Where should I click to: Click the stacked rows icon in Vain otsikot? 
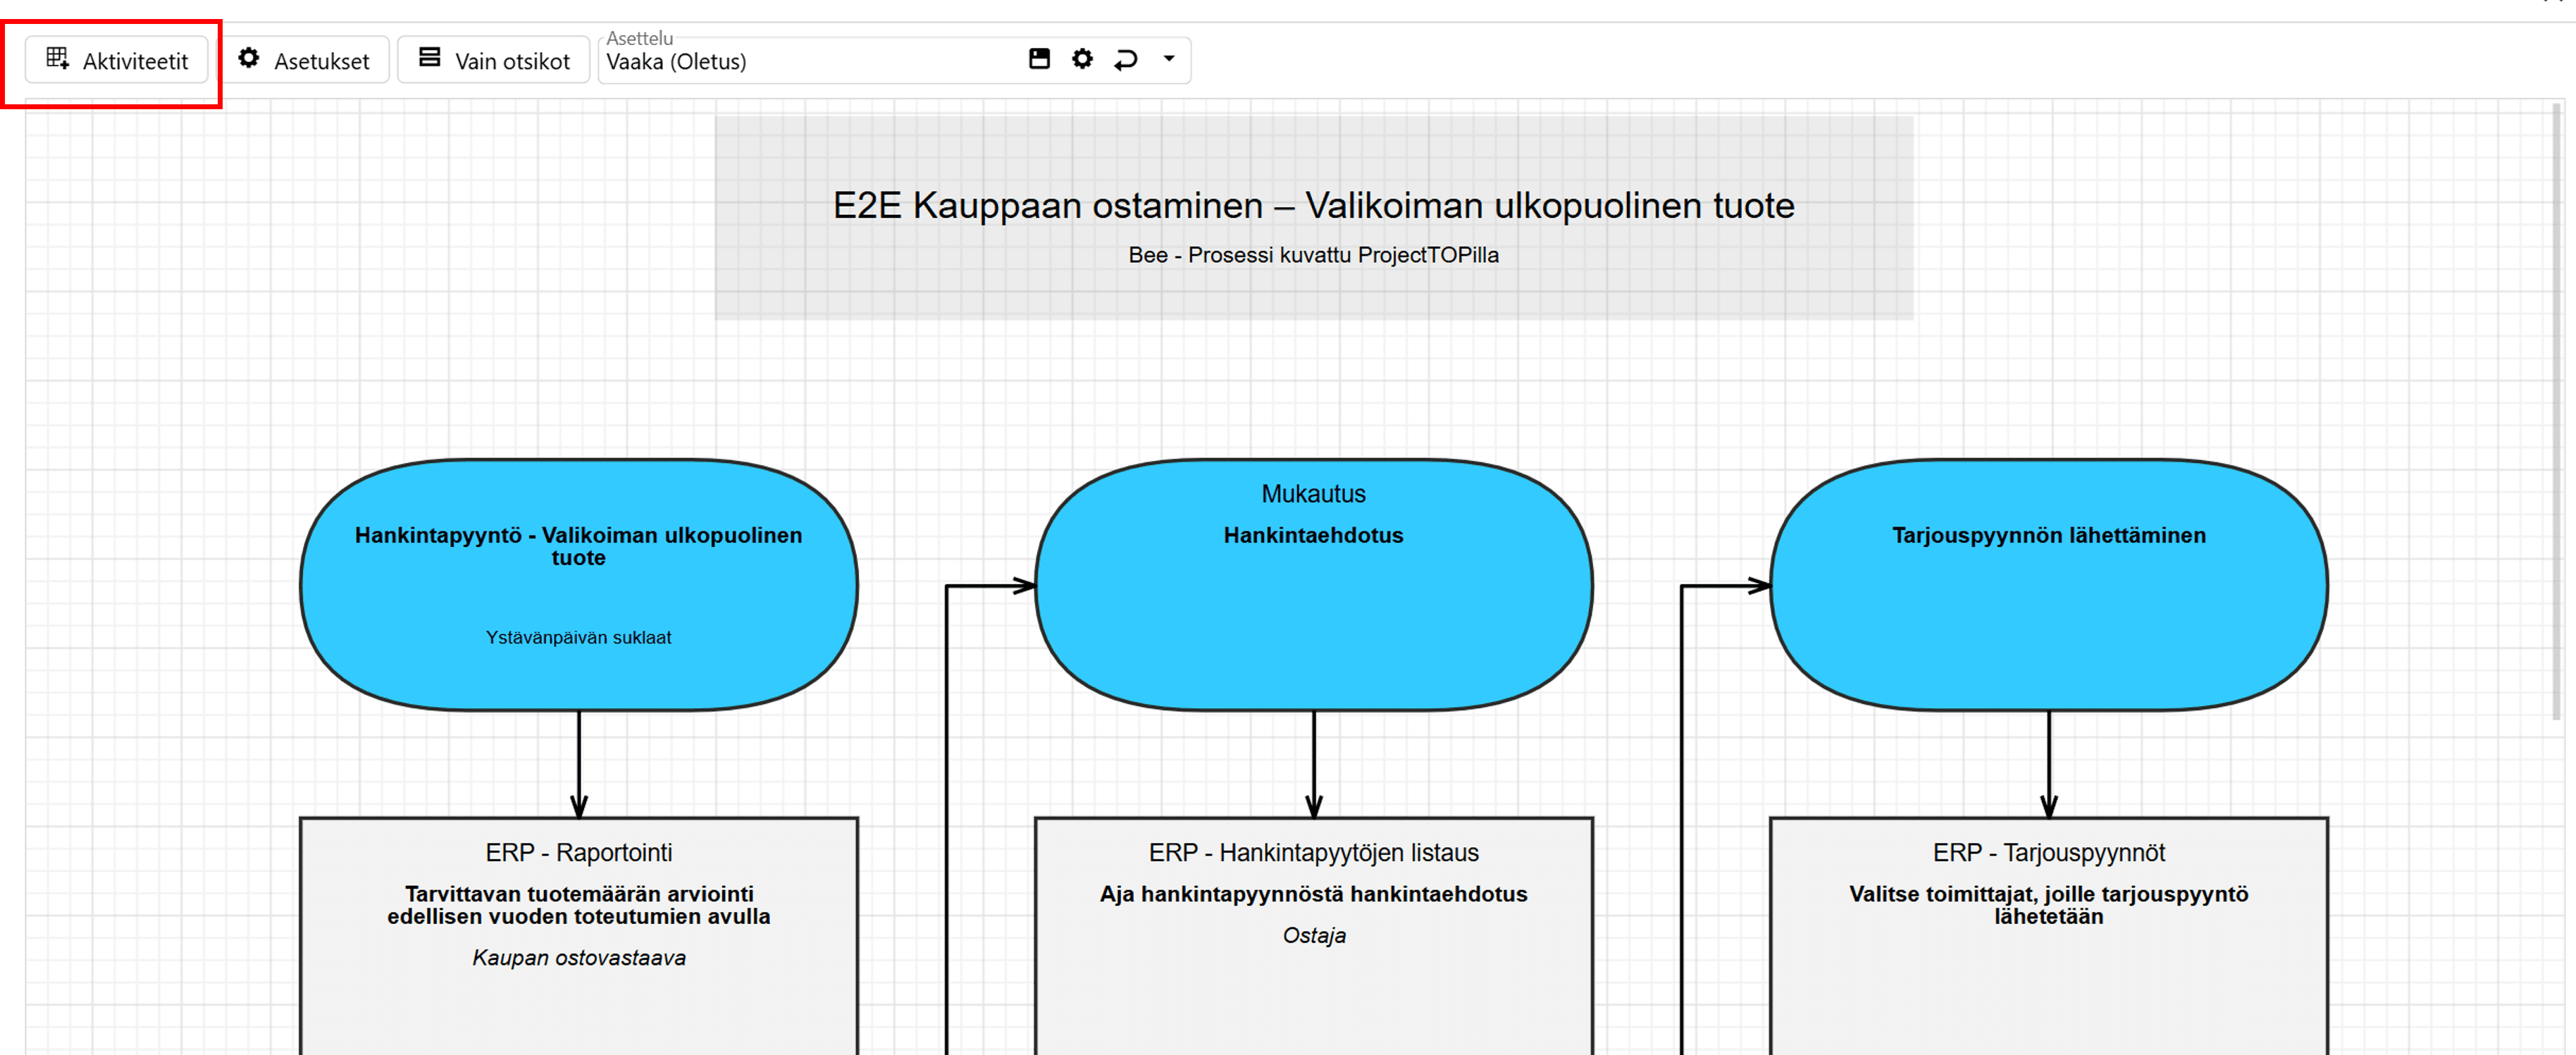point(430,58)
